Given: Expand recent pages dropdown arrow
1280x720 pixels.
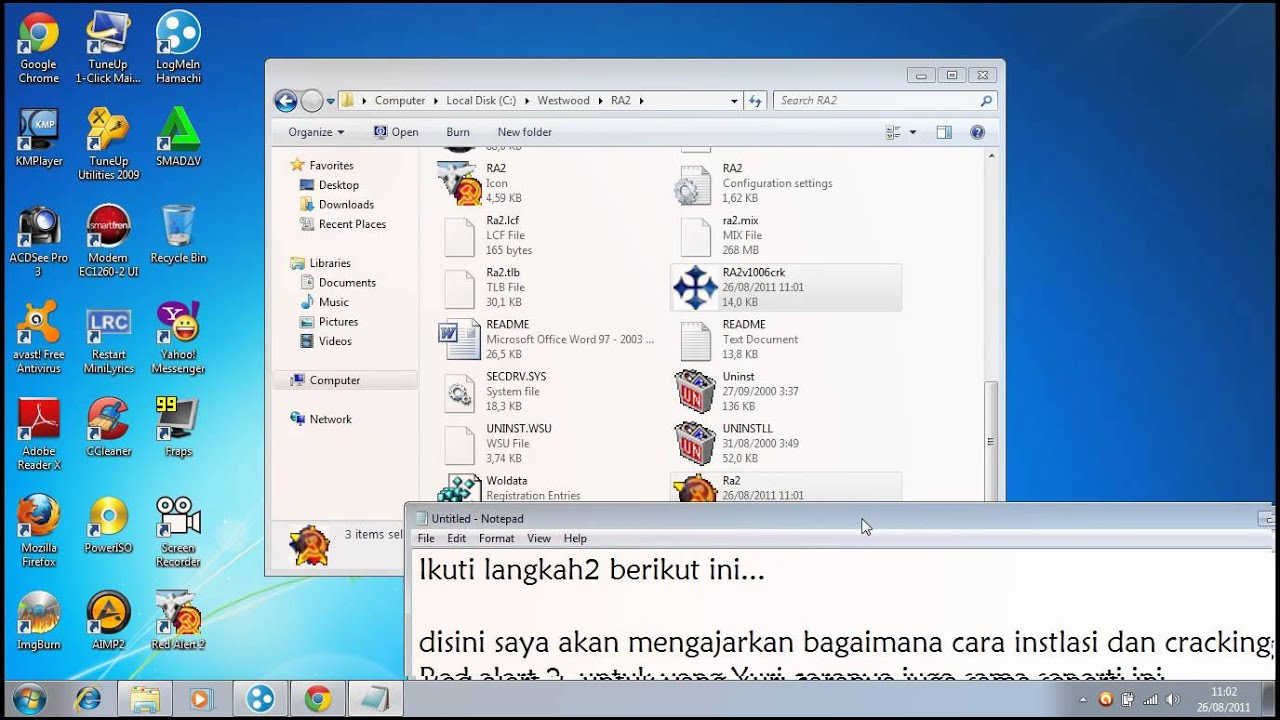Looking at the screenshot, I should coord(330,101).
